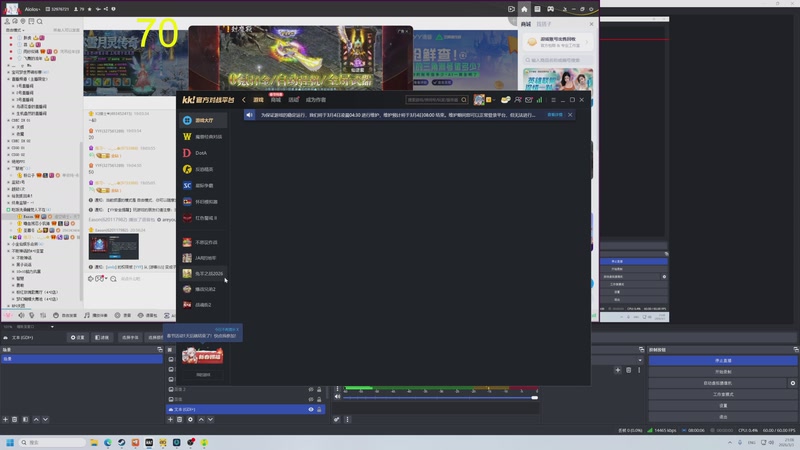Open source properties gear icon in OBS
Viewport: 800px width, 450px height.
click(190, 419)
